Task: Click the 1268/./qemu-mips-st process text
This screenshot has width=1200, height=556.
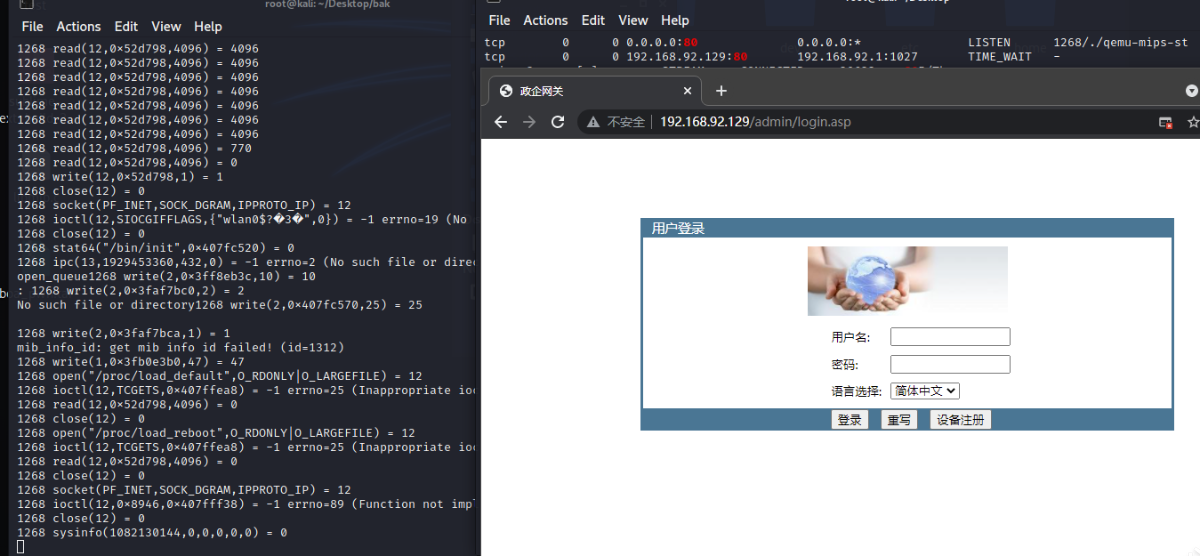Action: [1121, 43]
